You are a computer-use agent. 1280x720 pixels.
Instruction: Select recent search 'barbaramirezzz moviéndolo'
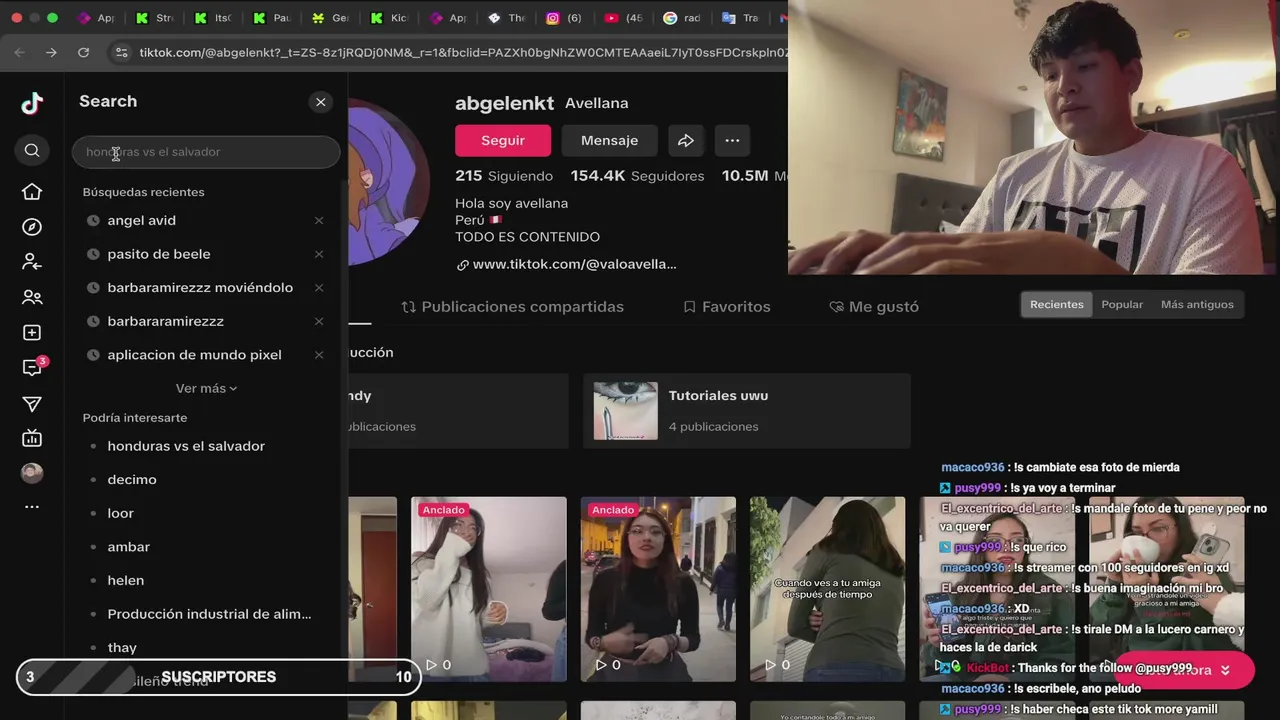[200, 288]
